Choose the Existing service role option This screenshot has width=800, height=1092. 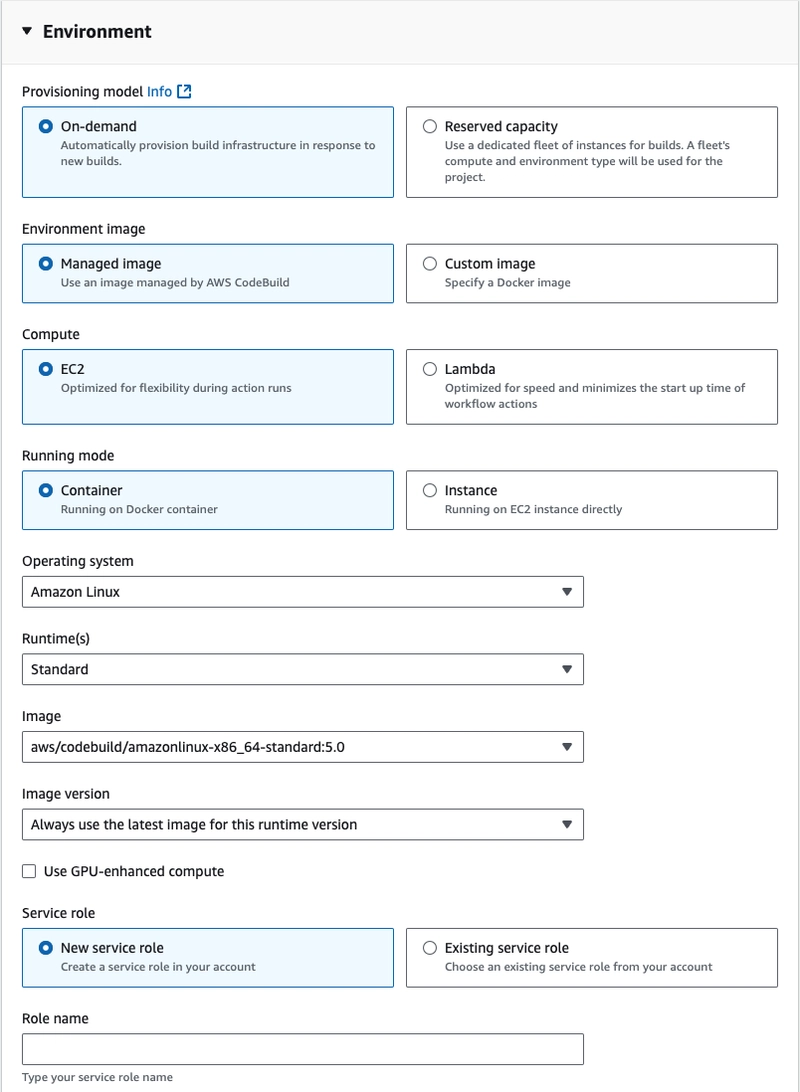[x=430, y=948]
